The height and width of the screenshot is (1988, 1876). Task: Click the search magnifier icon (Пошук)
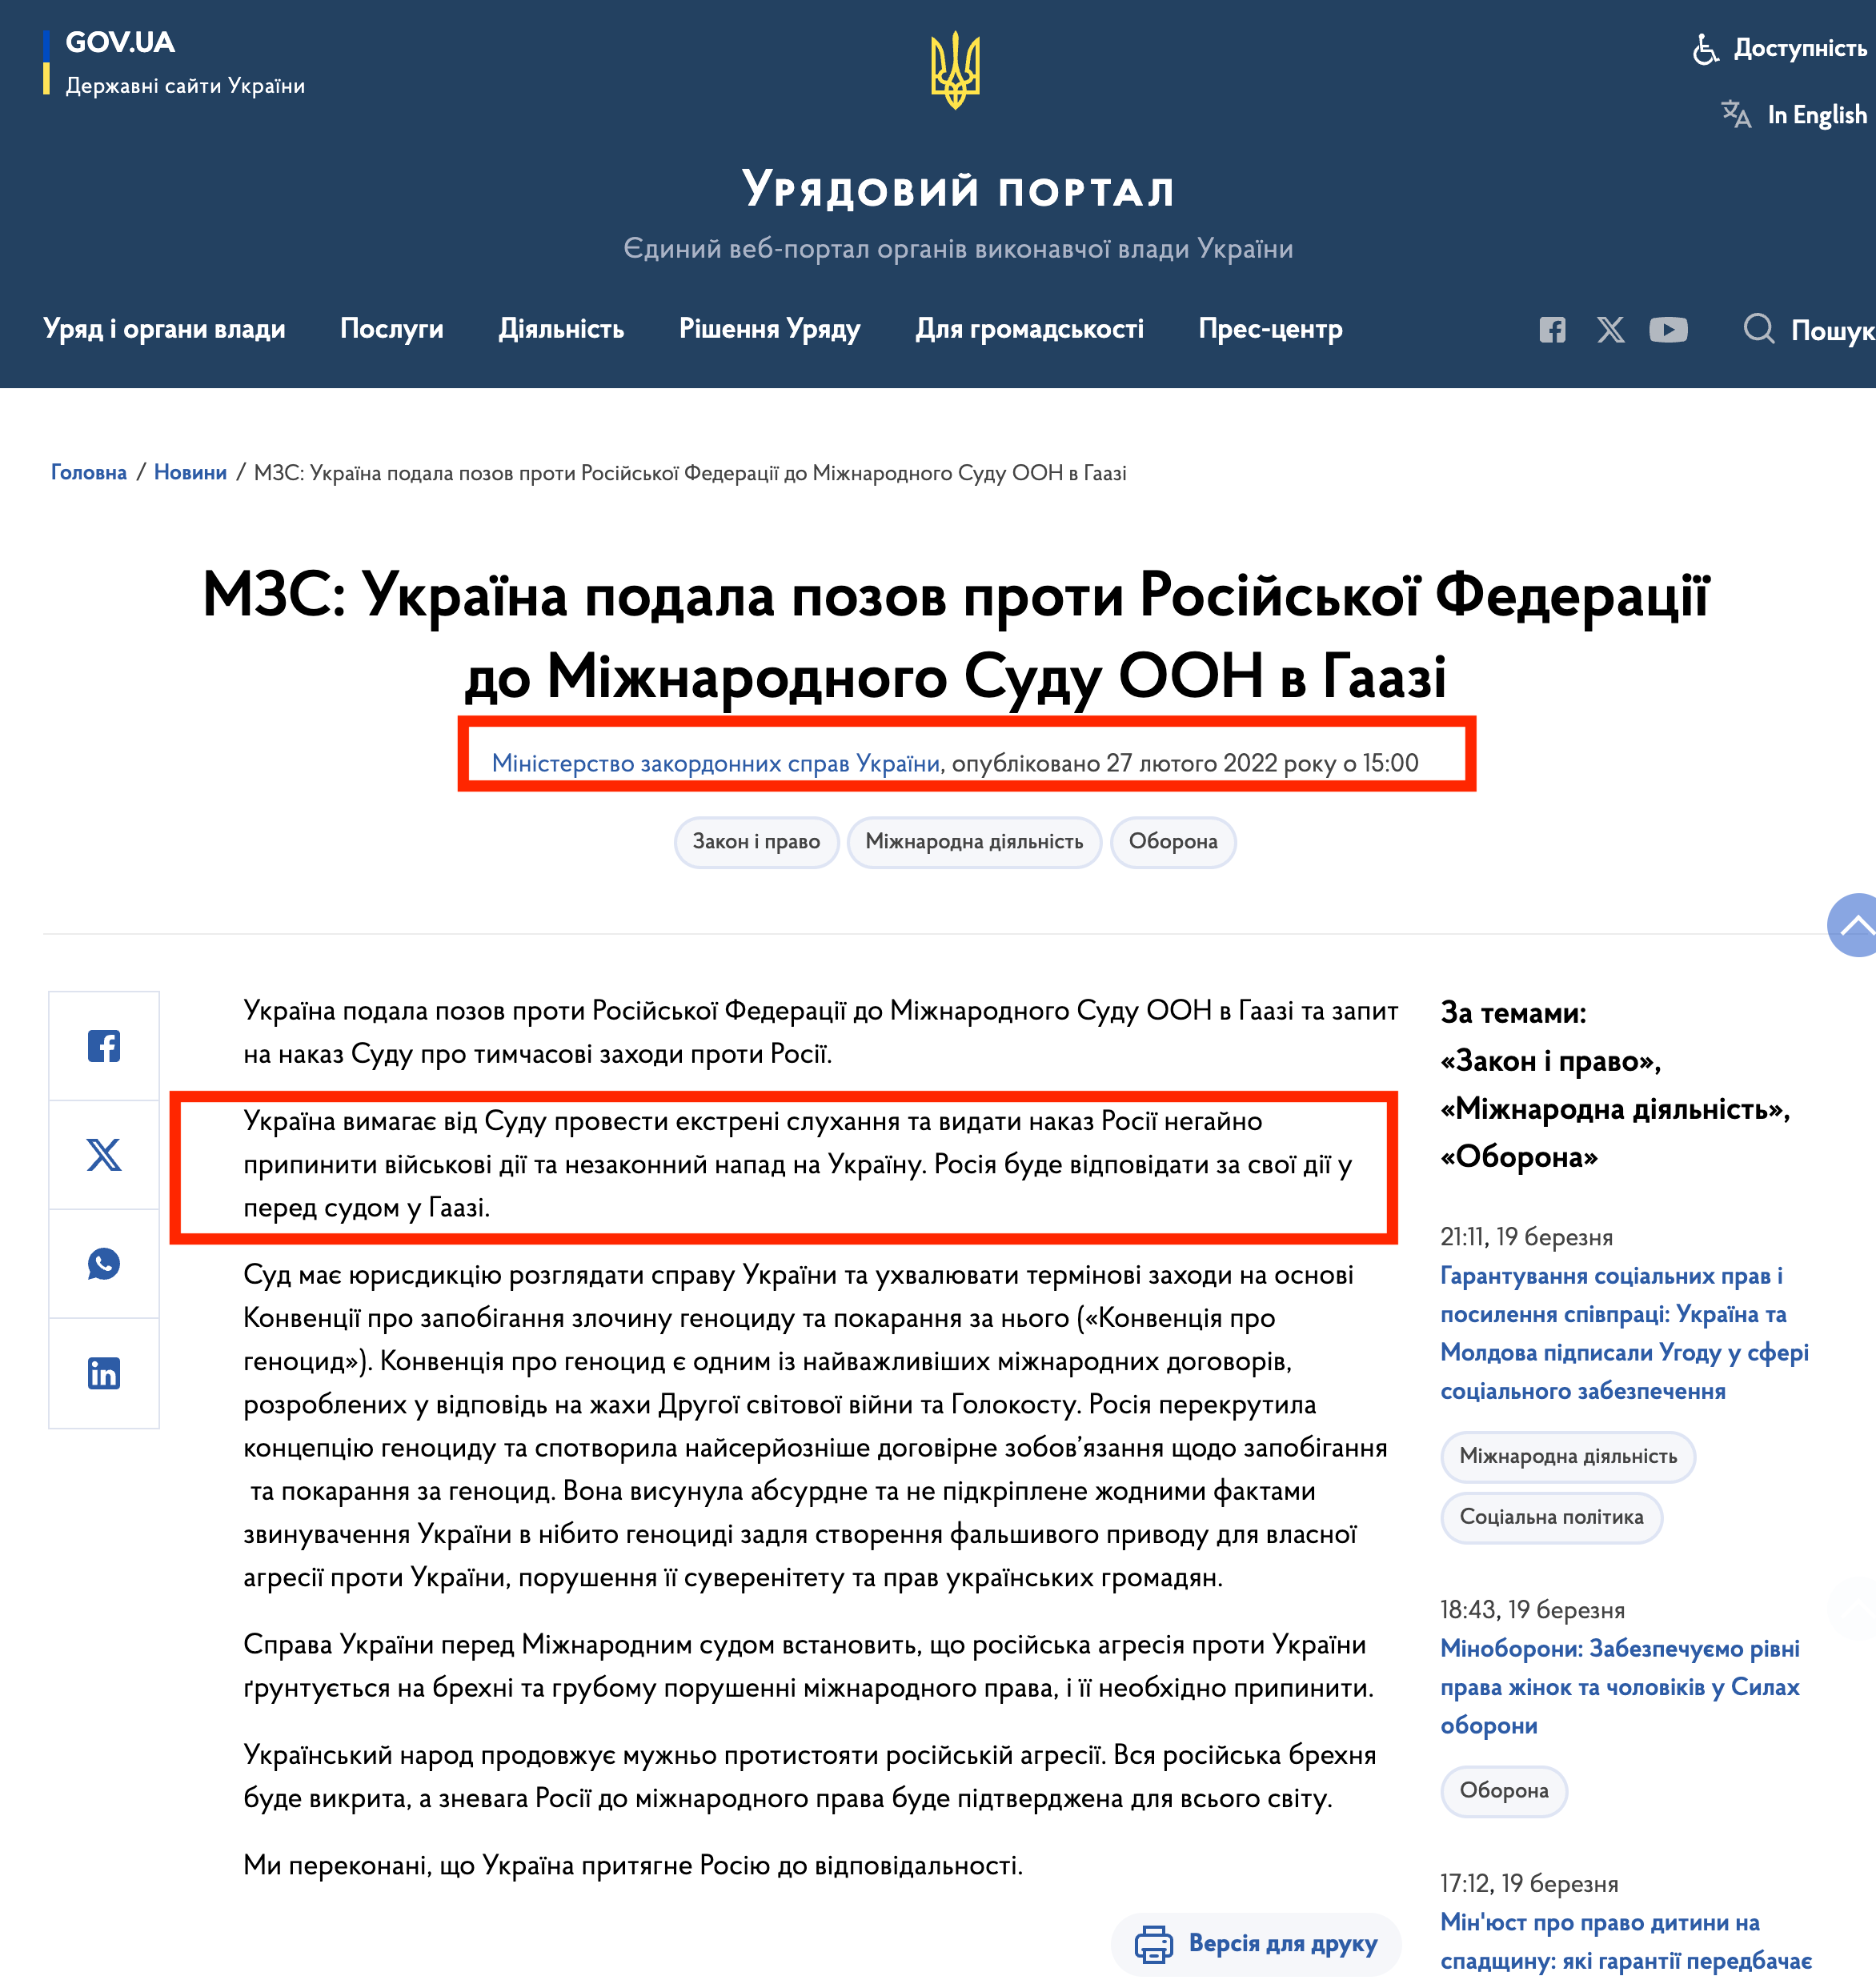click(x=1759, y=330)
